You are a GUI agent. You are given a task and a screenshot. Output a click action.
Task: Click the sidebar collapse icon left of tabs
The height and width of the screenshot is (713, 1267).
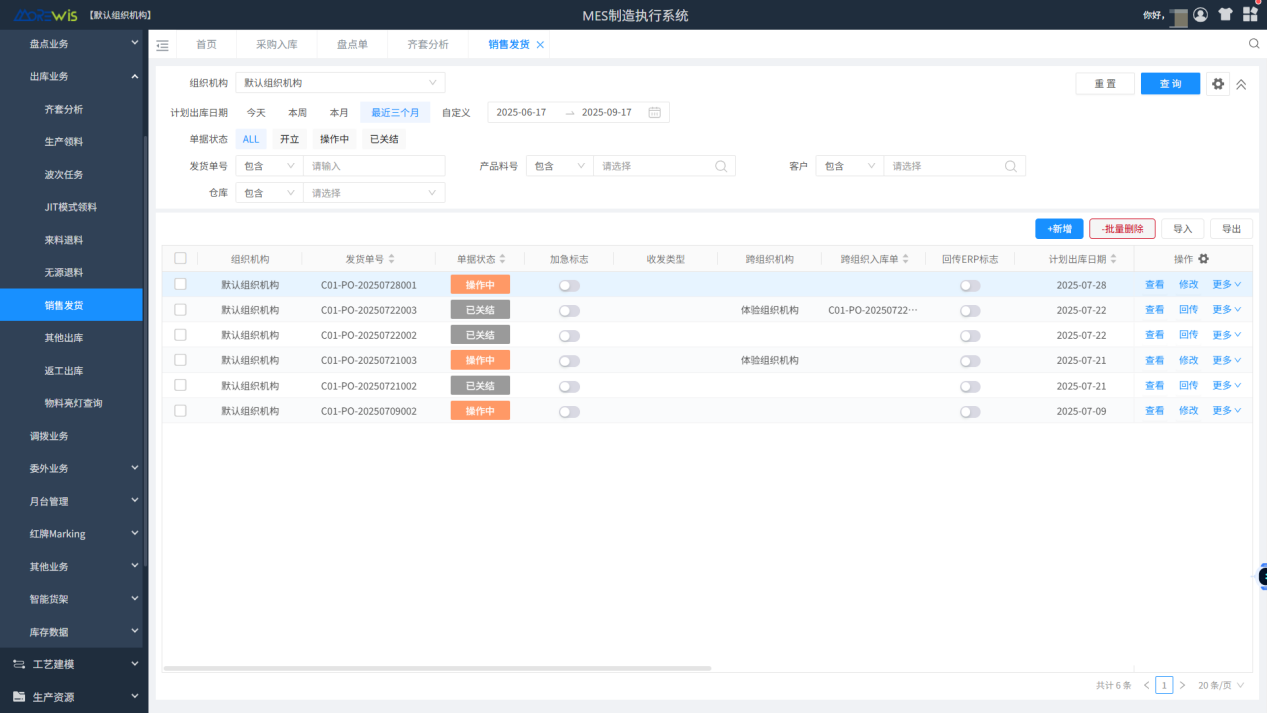[161, 45]
